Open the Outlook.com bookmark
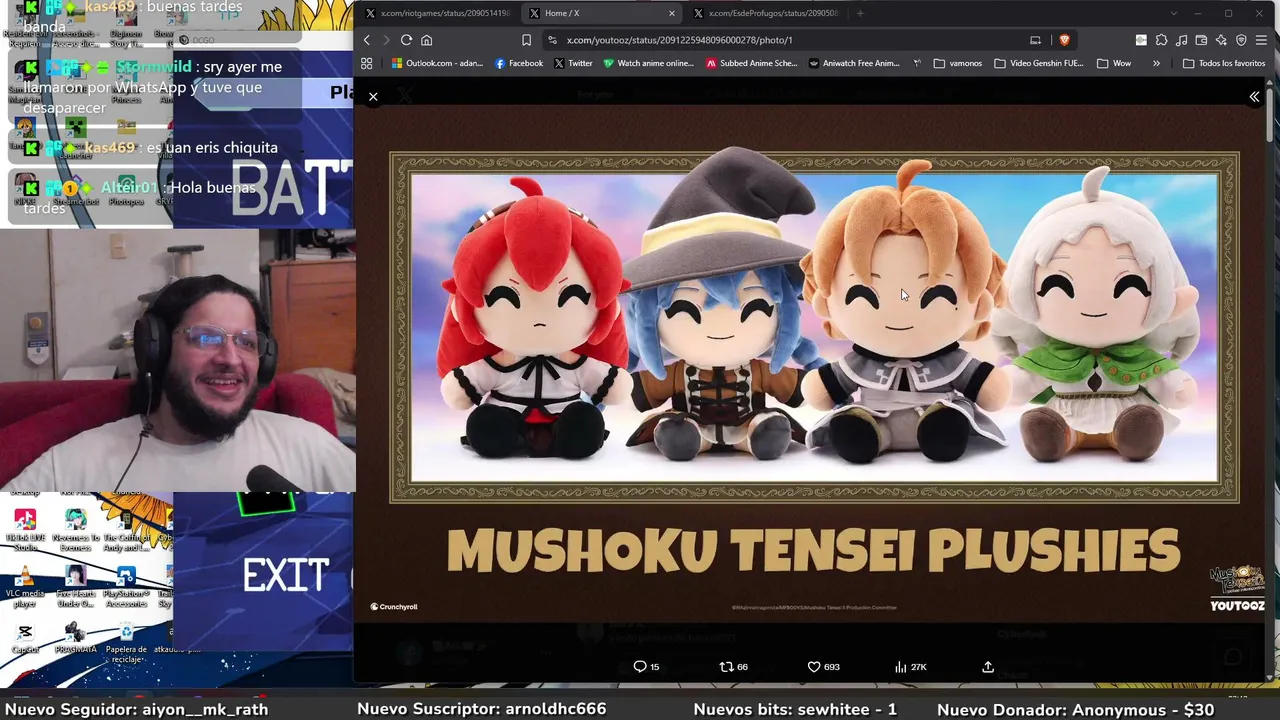The width and height of the screenshot is (1280, 720). coord(437,63)
